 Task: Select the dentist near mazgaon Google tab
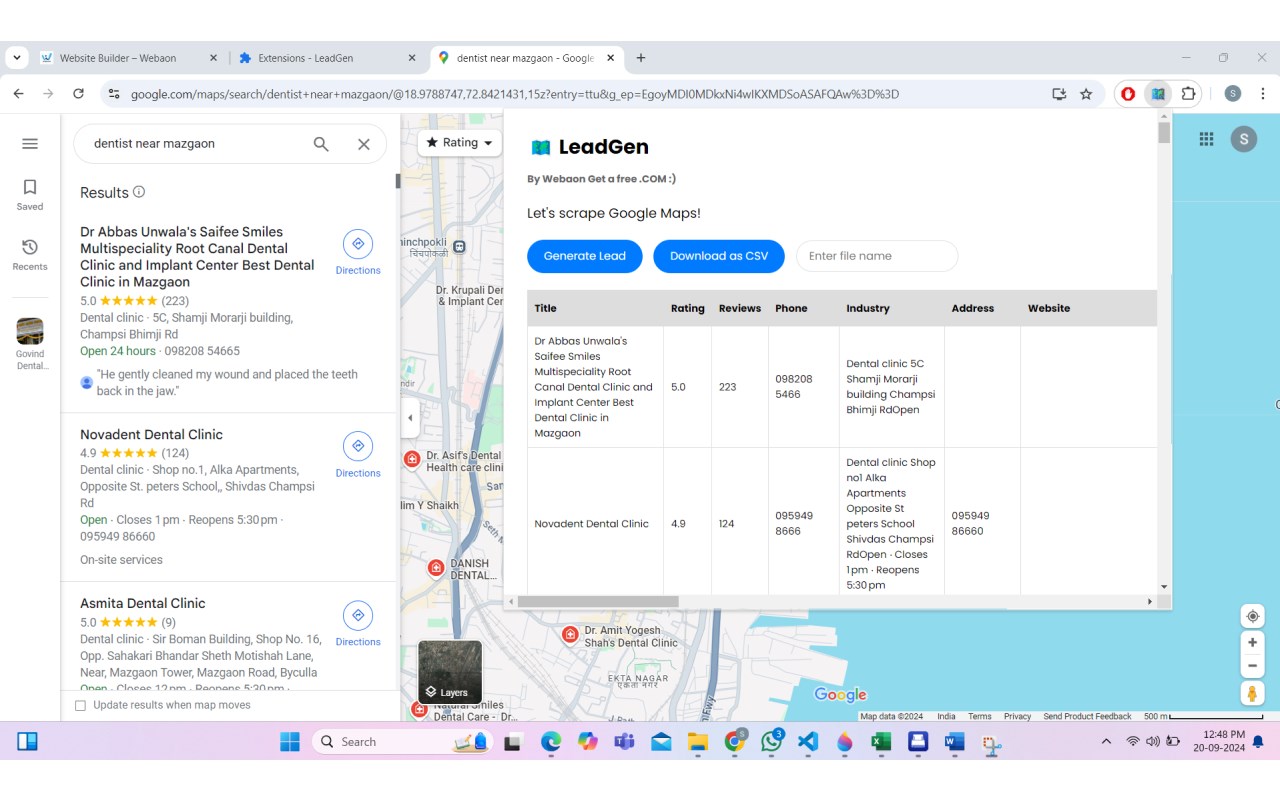tap(527, 58)
